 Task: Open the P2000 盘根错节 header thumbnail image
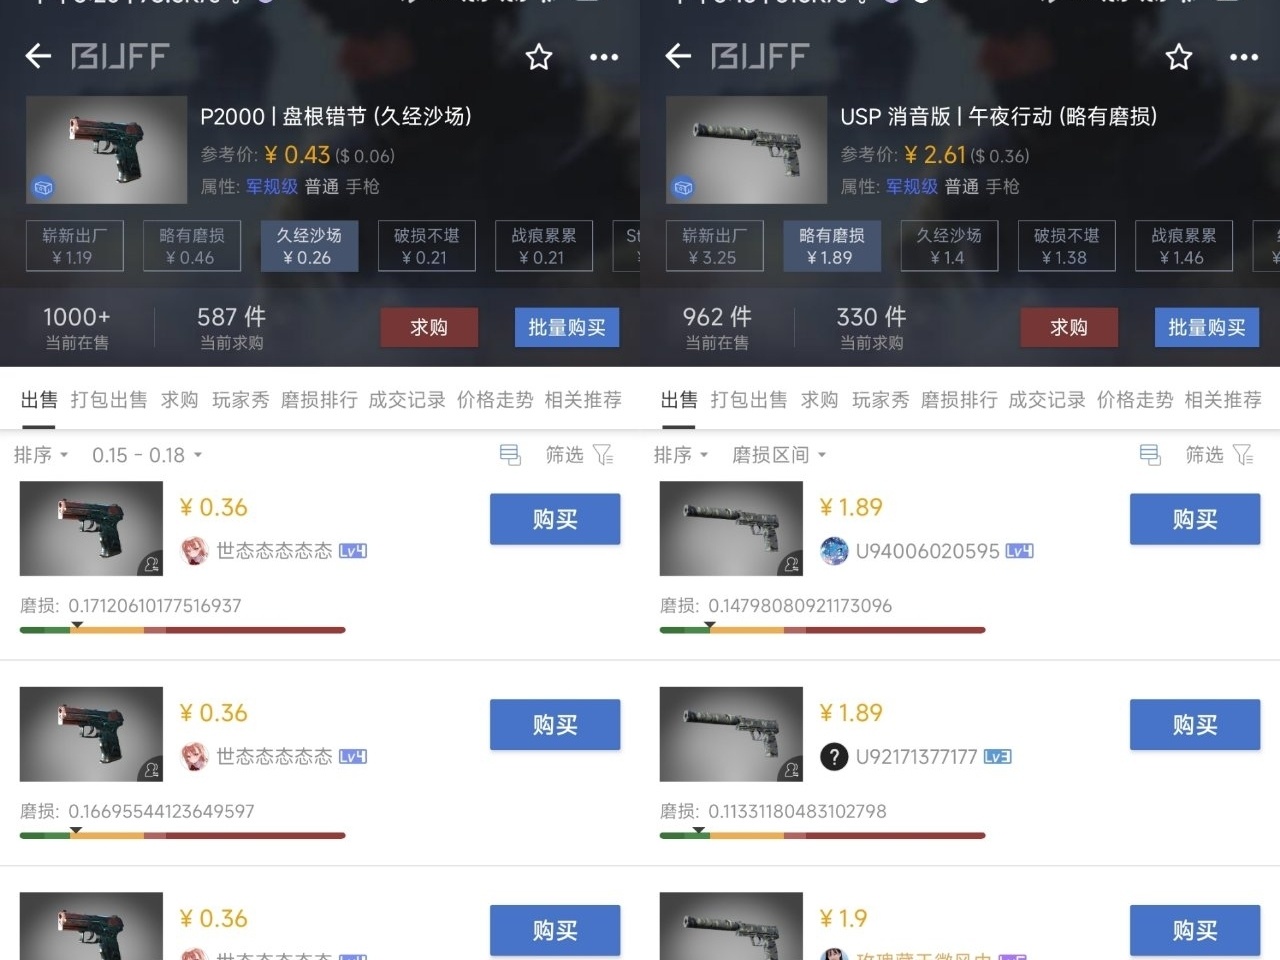point(106,150)
